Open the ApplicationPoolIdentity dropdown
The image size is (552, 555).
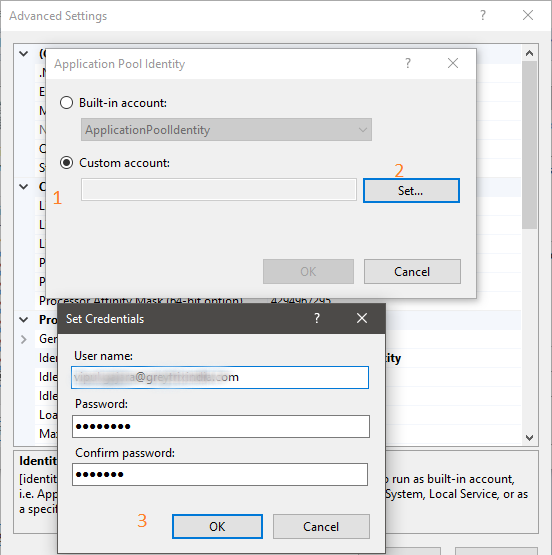(226, 130)
